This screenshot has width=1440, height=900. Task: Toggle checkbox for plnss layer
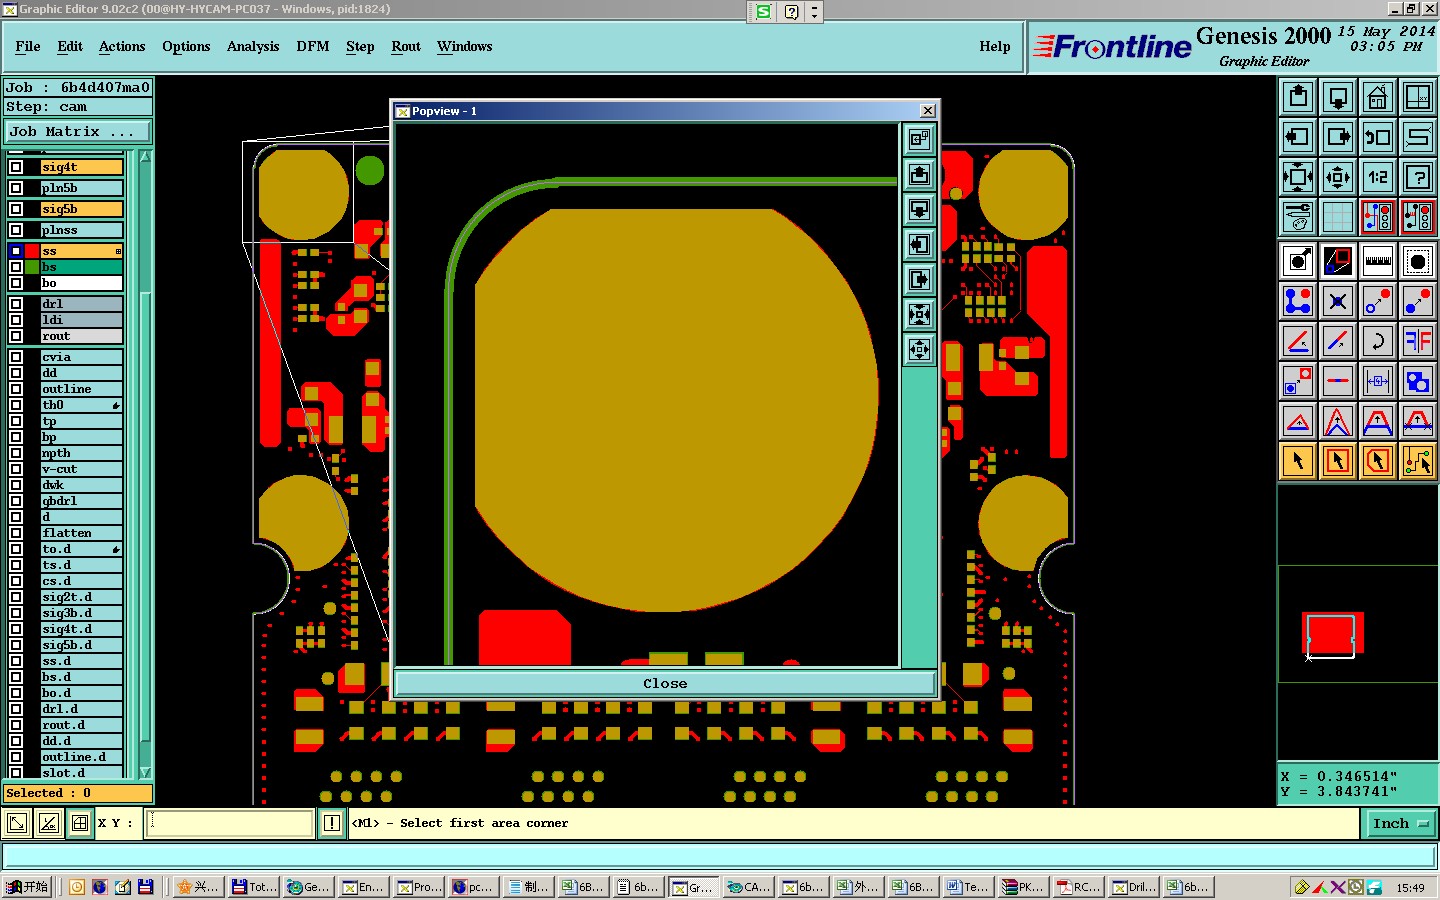pyautogui.click(x=16, y=230)
